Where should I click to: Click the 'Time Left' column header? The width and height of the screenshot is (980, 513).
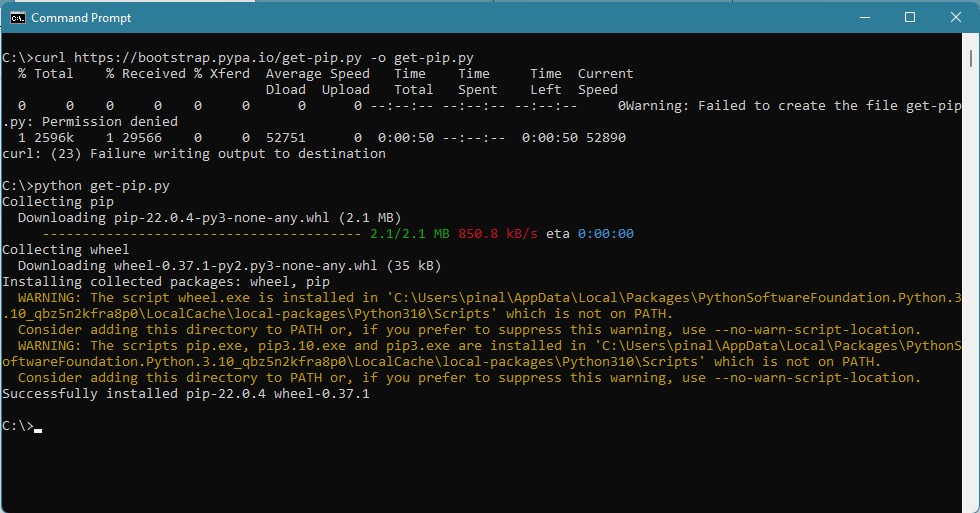[546, 82]
